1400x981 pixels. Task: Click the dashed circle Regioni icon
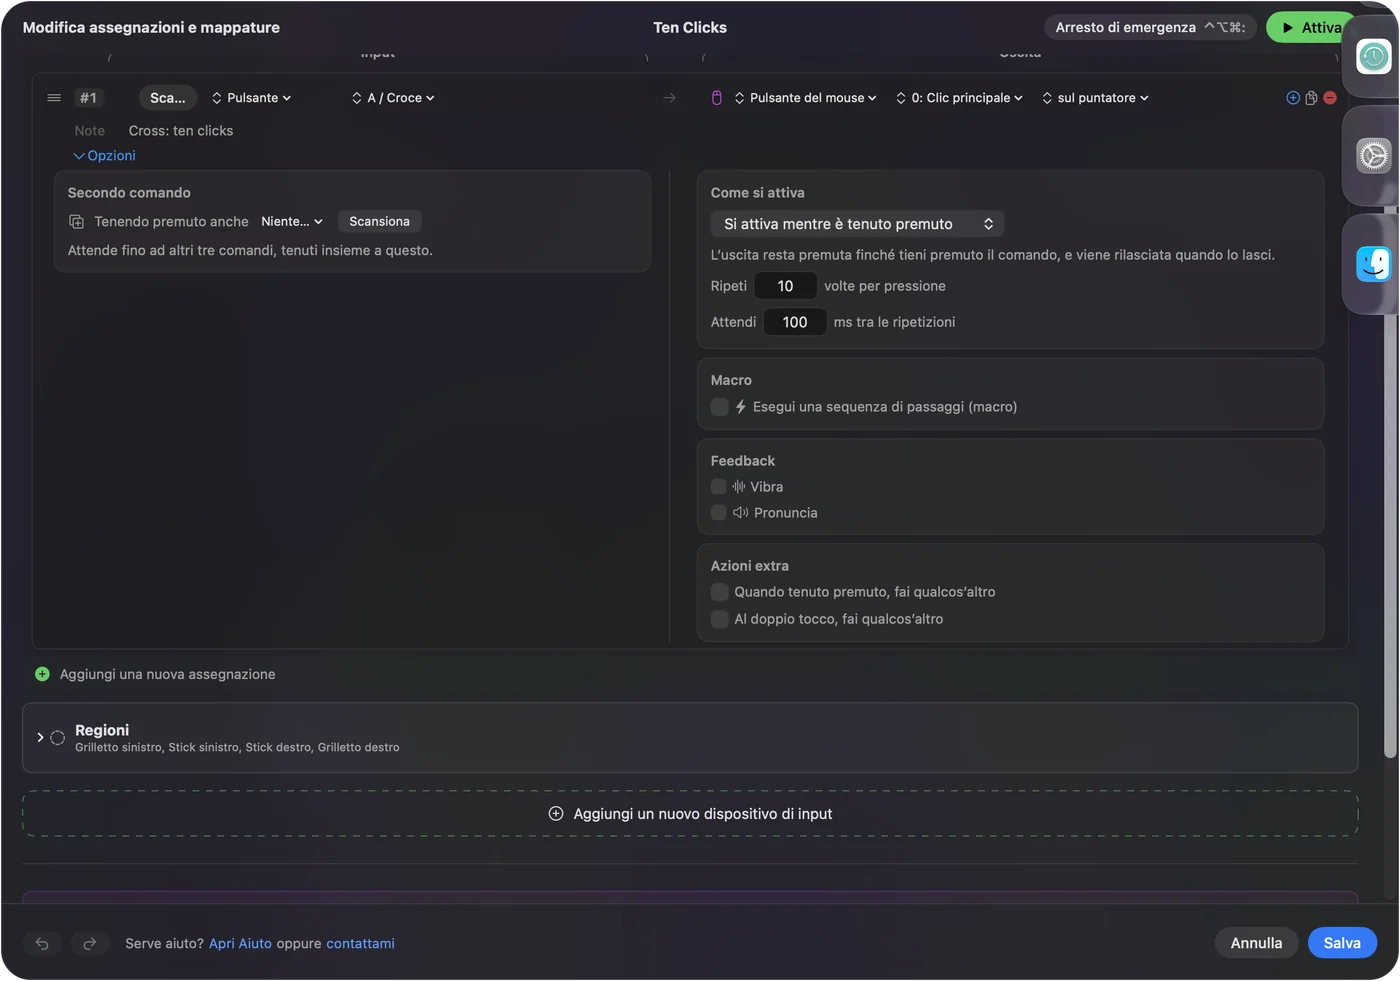coord(58,738)
